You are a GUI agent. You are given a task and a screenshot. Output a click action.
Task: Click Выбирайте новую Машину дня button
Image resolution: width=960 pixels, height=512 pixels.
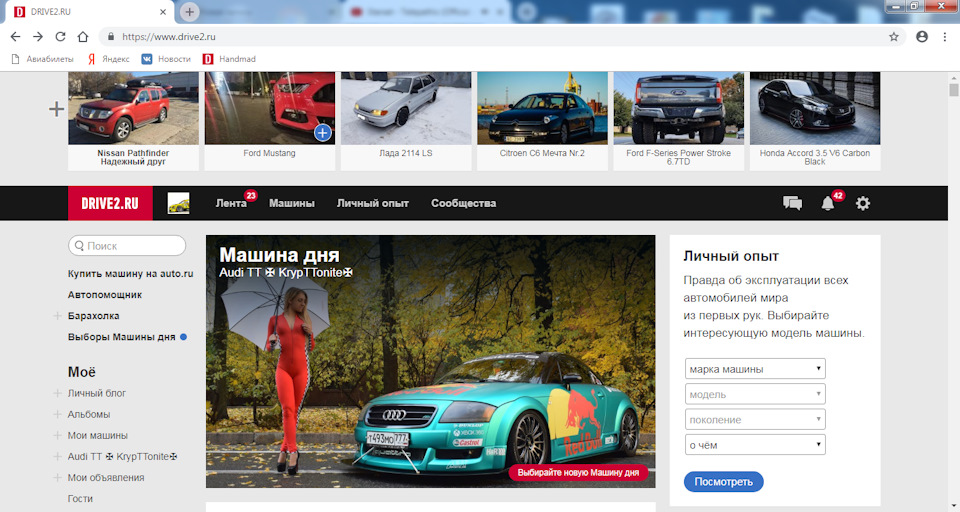(578, 473)
